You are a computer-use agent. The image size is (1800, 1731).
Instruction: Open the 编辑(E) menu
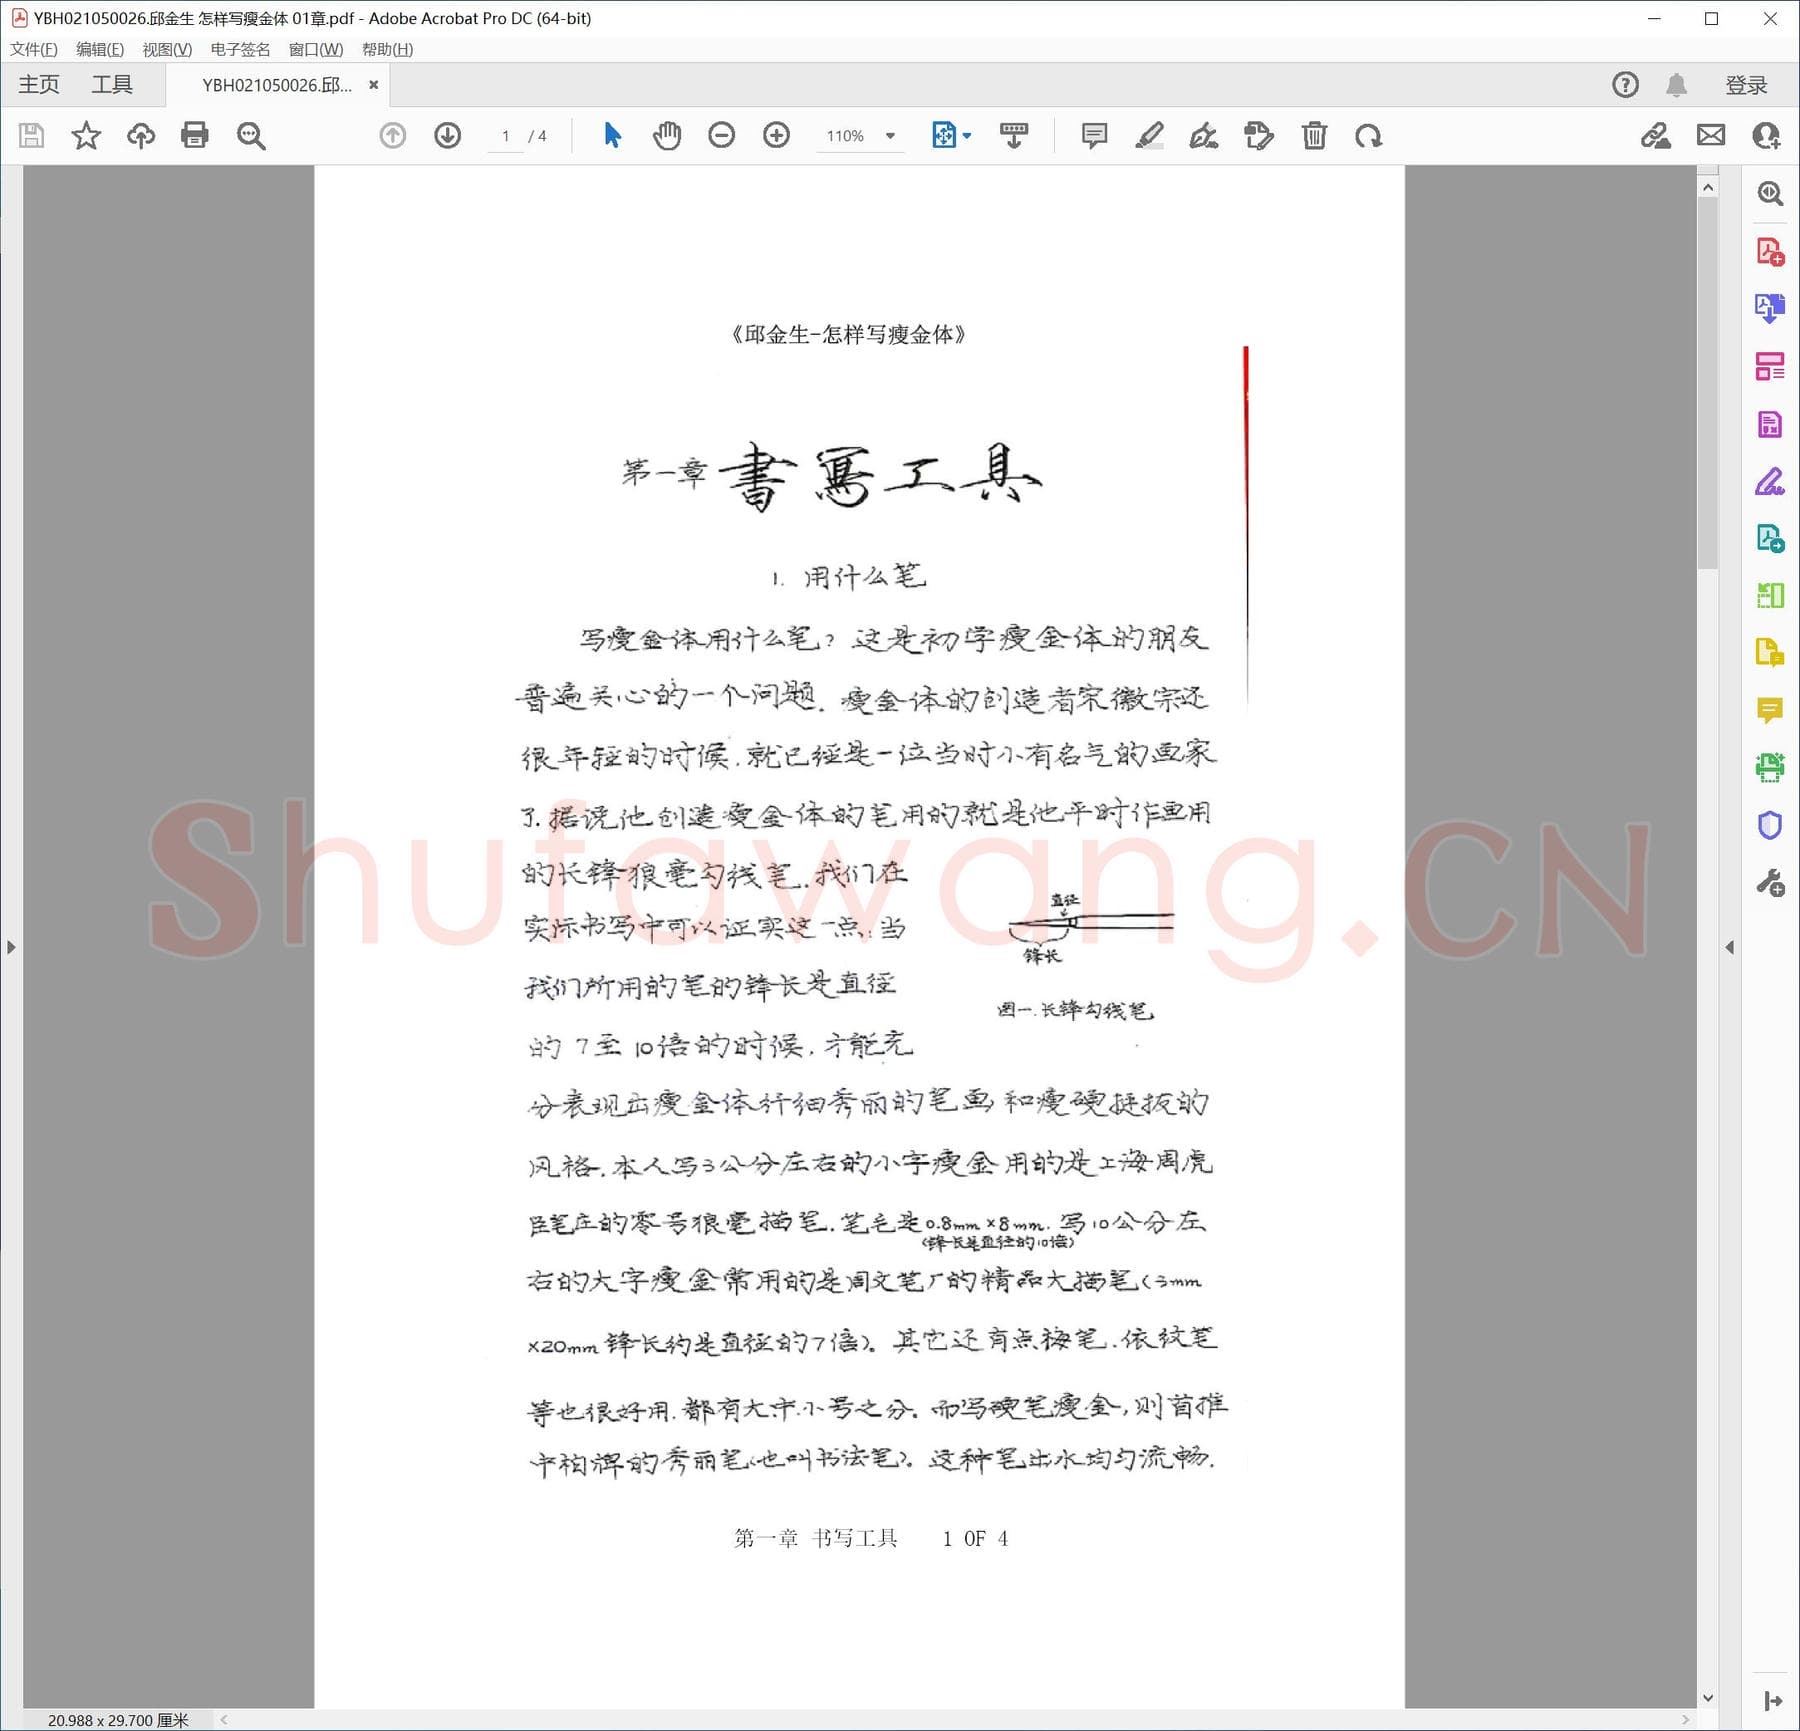[x=100, y=49]
